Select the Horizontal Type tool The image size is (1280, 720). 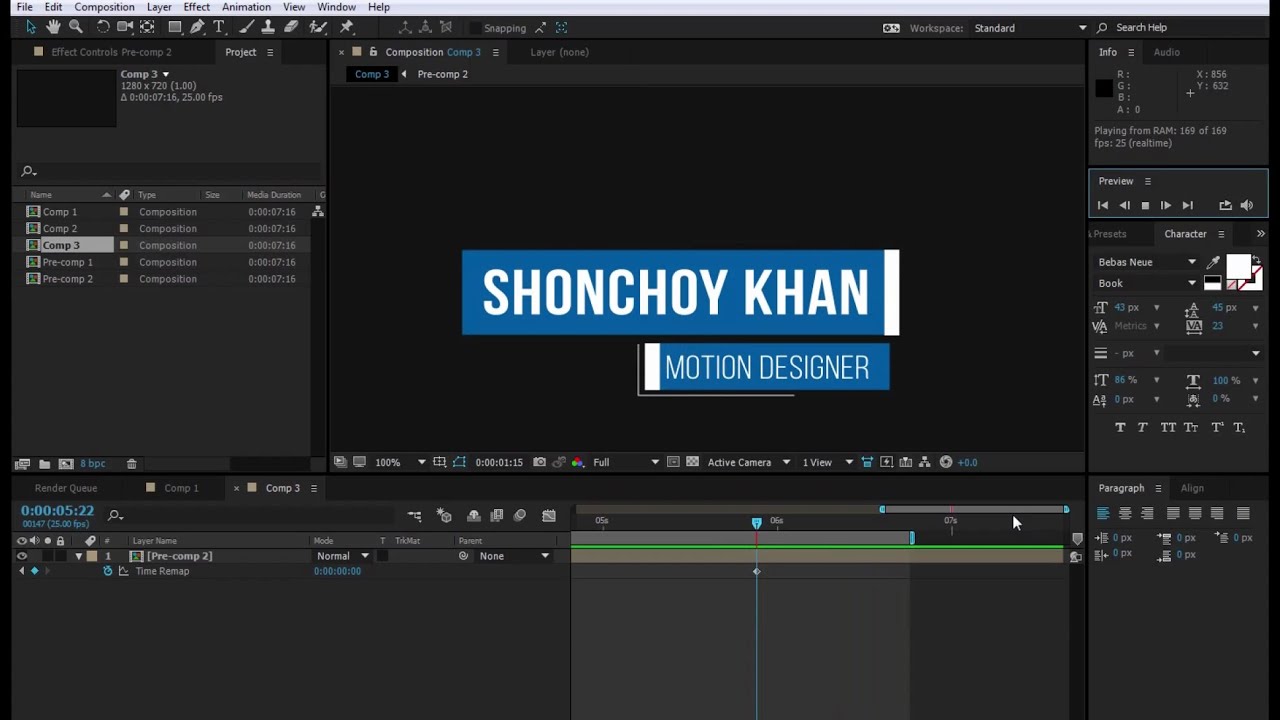219,27
